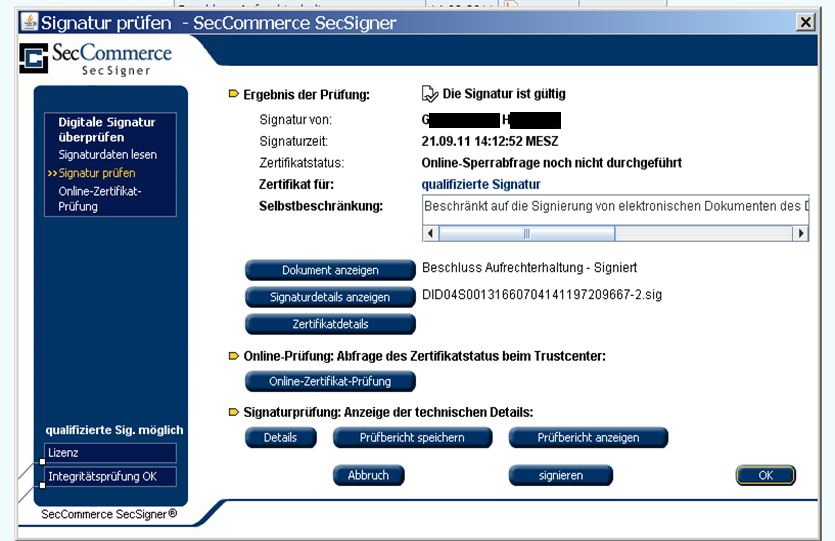Viewport: 835px width, 541px height.
Task: Click the Java icon in title bar
Action: (29, 22)
